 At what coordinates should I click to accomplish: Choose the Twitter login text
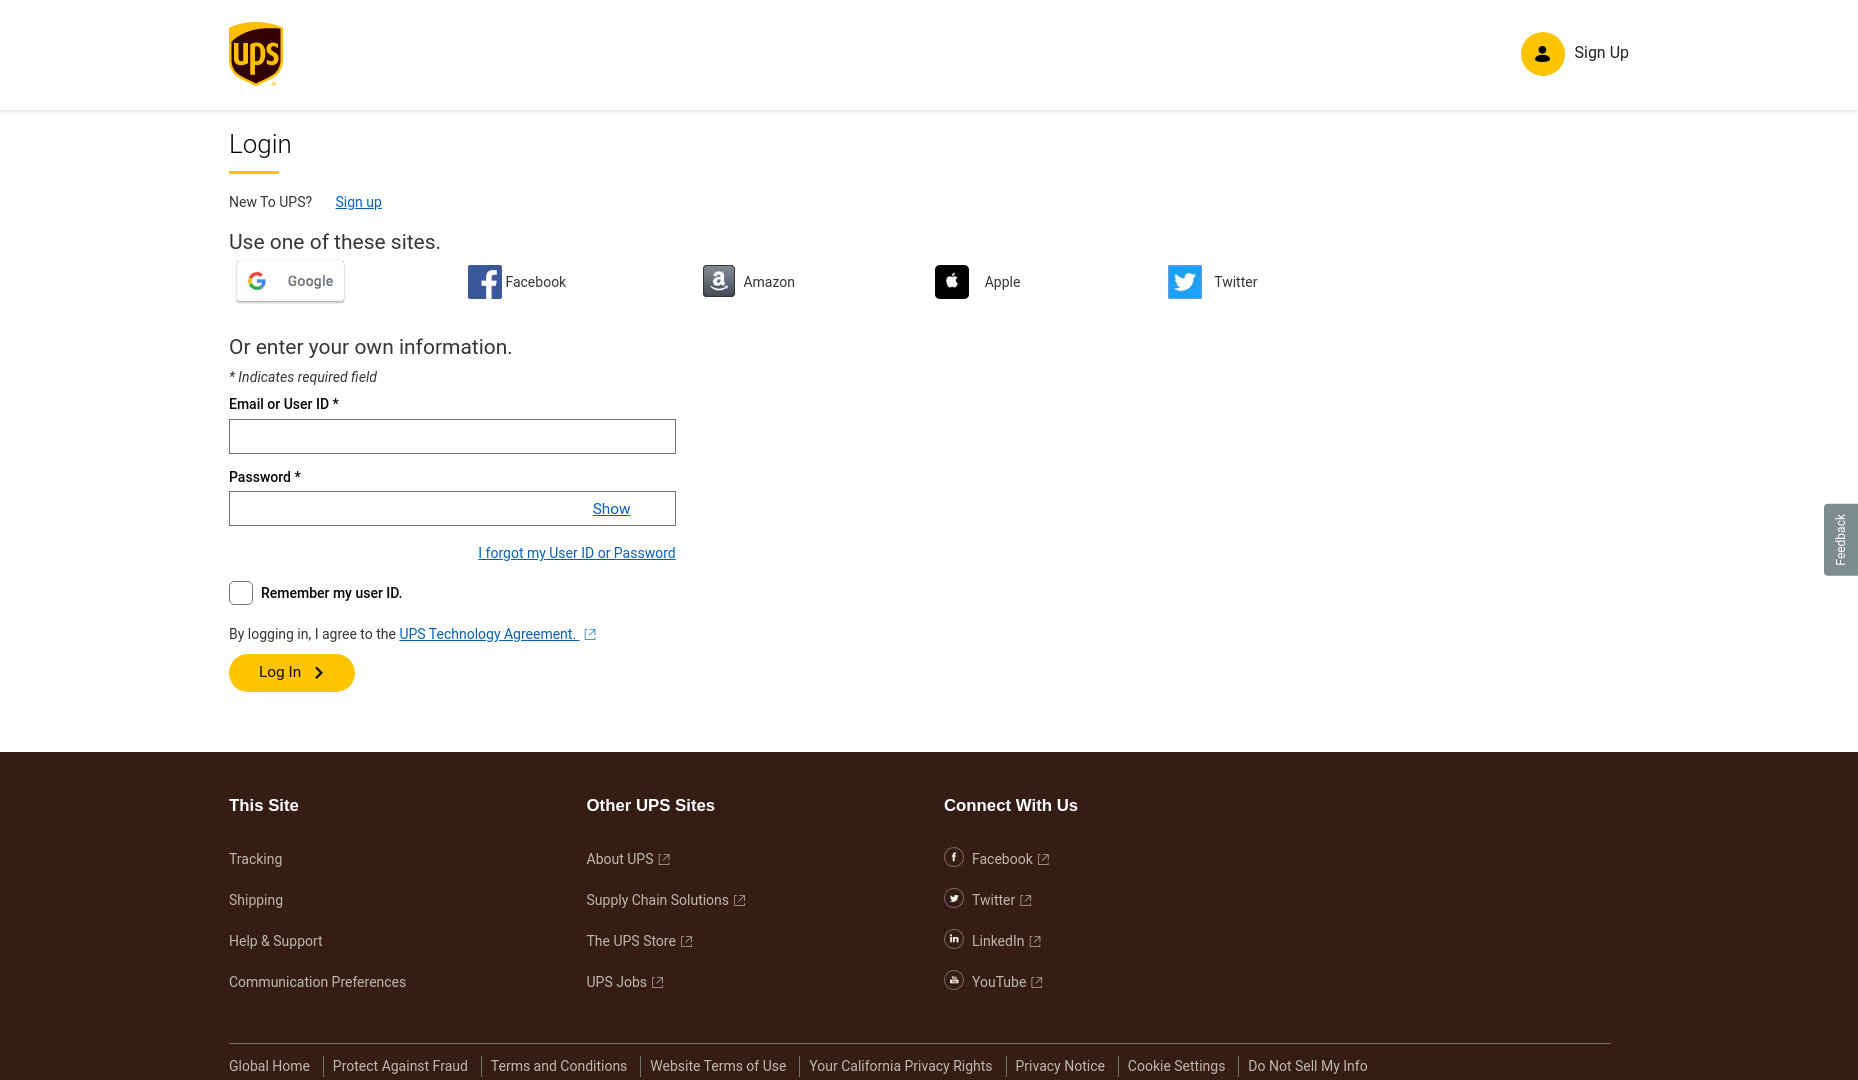[x=1236, y=282]
